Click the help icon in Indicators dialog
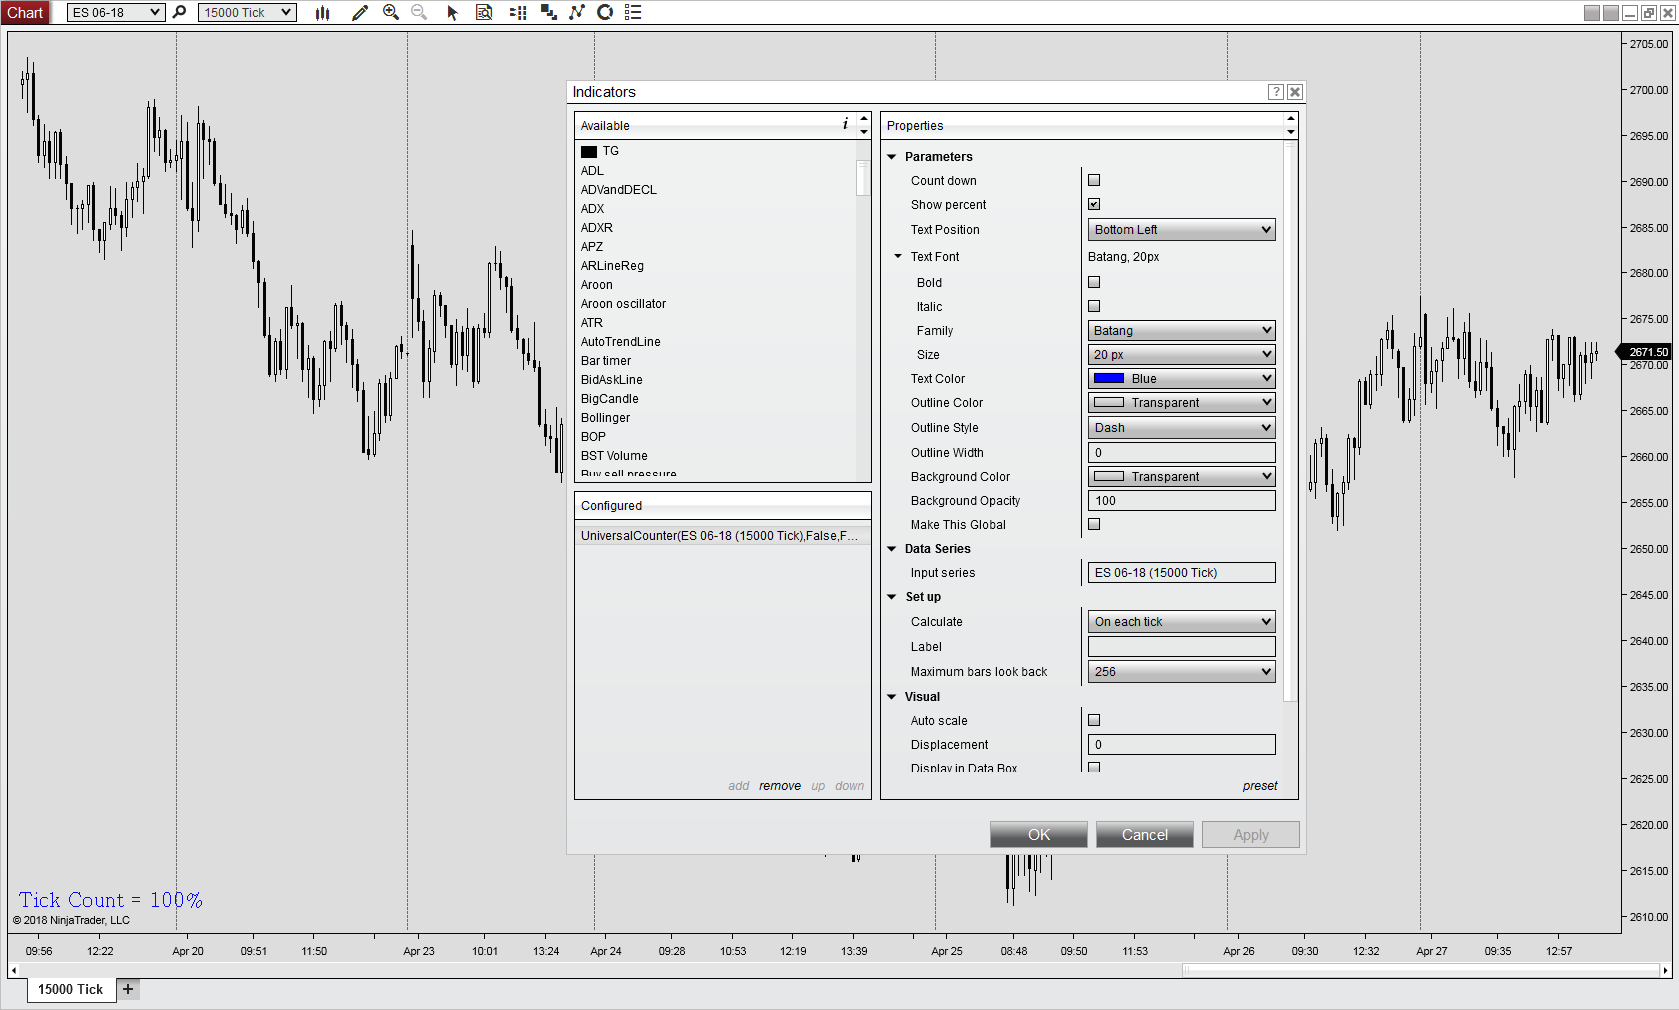Viewport: 1679px width, 1010px height. point(1276,92)
